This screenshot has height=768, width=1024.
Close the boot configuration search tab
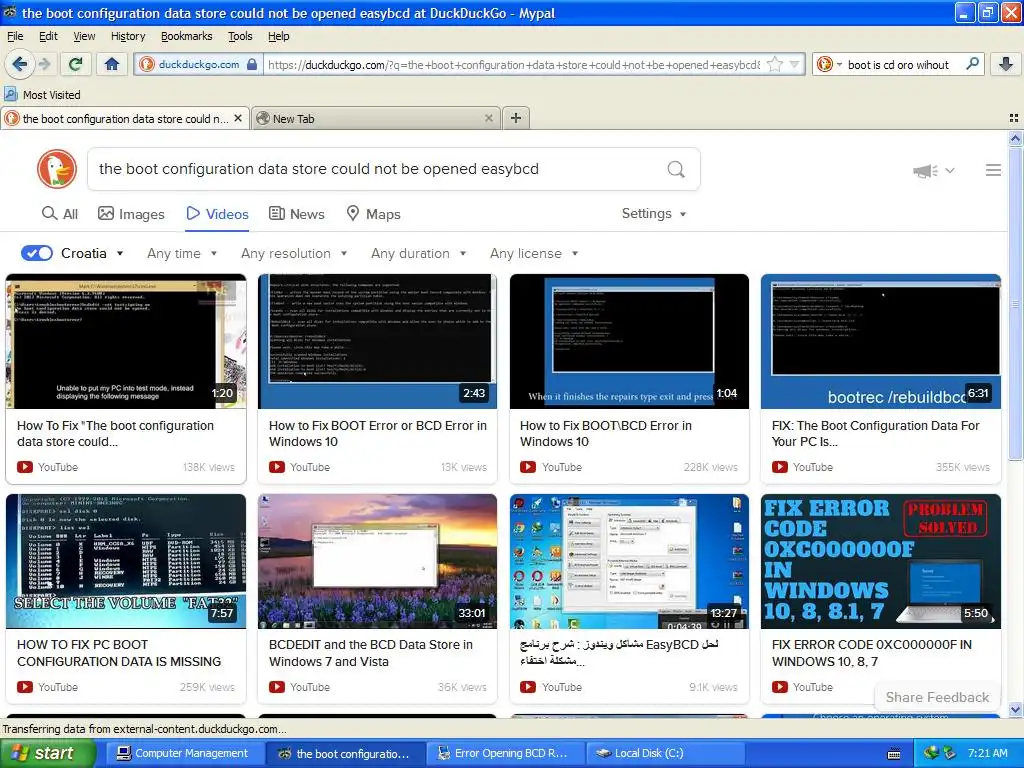point(238,118)
